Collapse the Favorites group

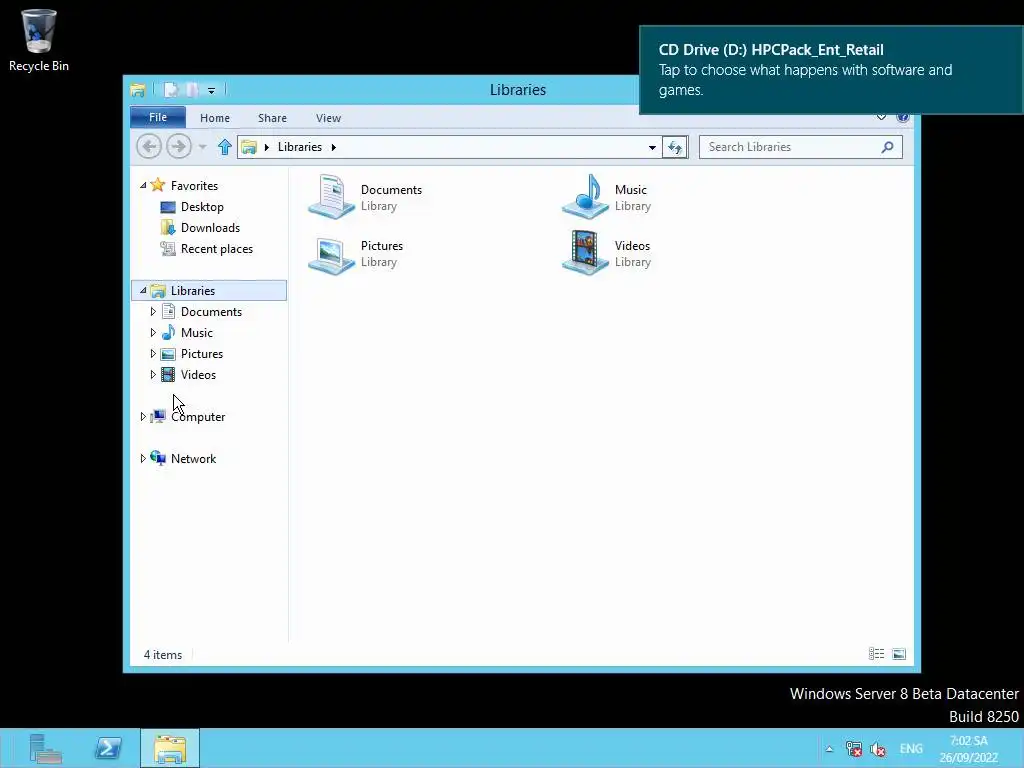pyautogui.click(x=143, y=185)
